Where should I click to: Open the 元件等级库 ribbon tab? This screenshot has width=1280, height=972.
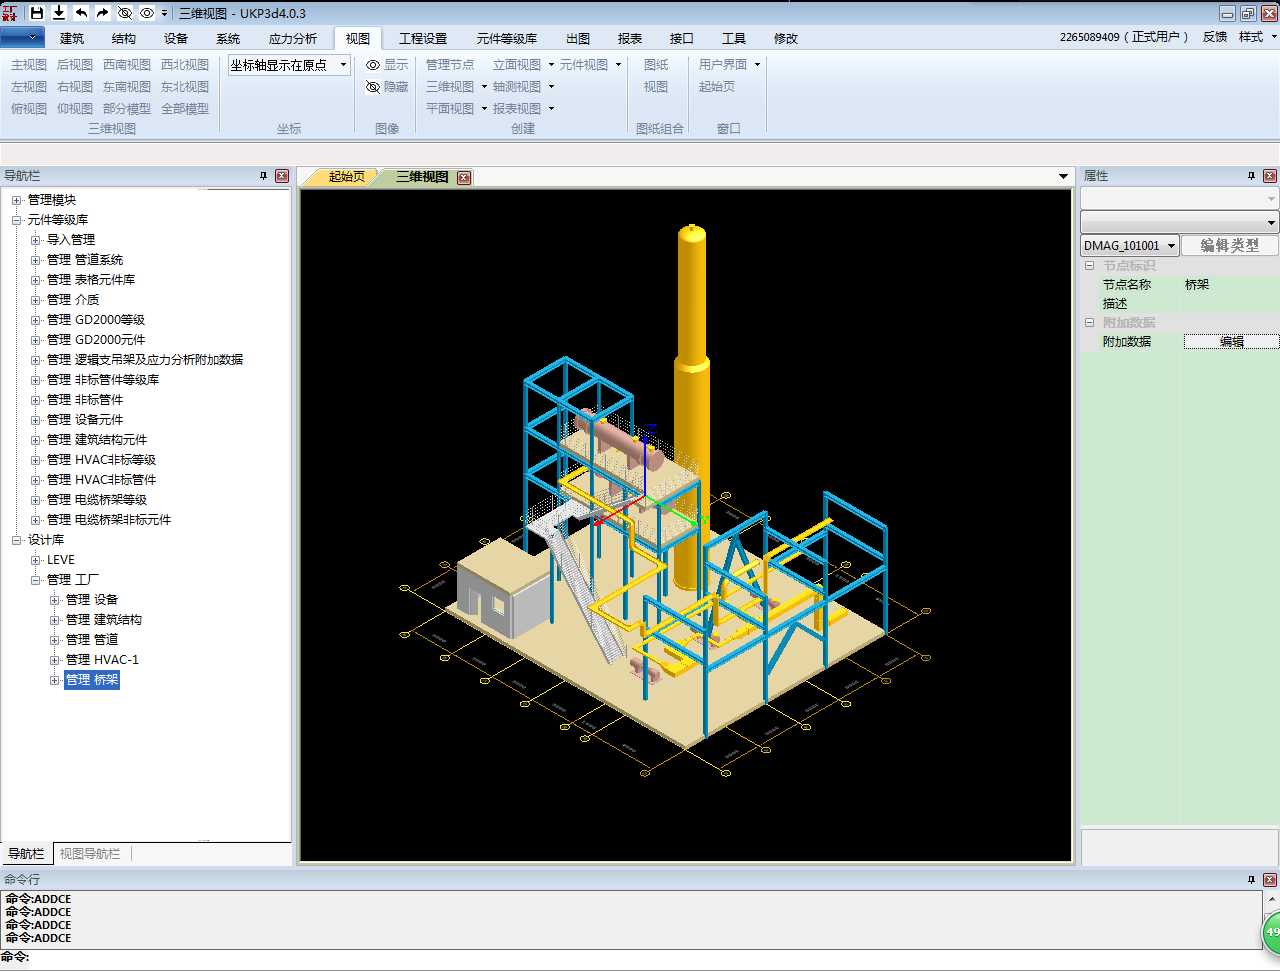coord(507,39)
